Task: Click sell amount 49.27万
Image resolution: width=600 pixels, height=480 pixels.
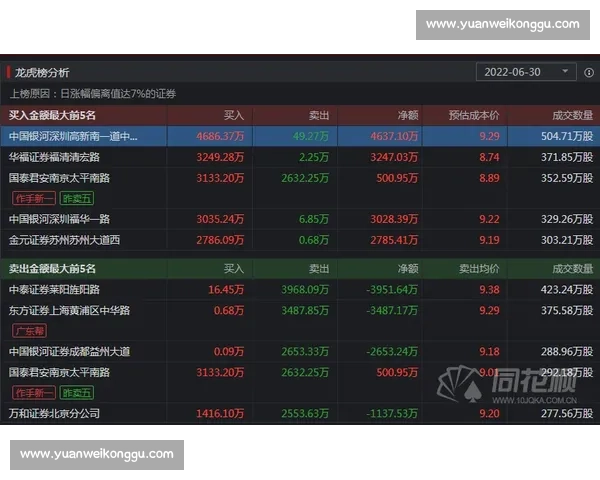Action: pos(311,136)
